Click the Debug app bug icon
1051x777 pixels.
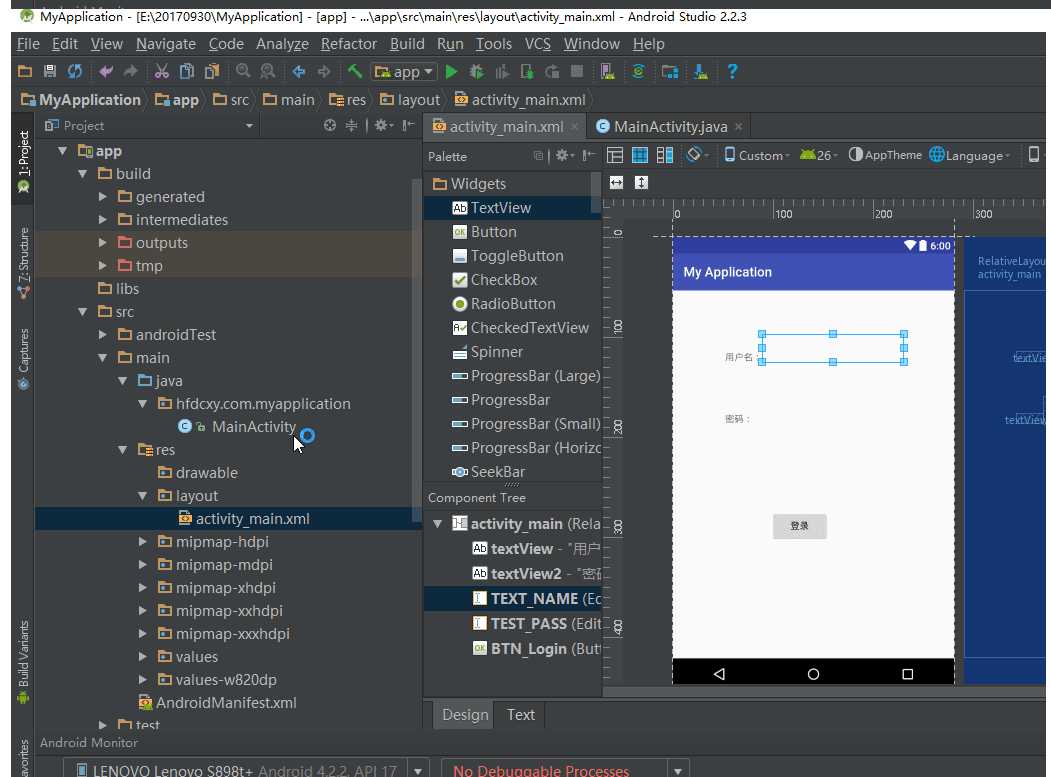point(477,71)
